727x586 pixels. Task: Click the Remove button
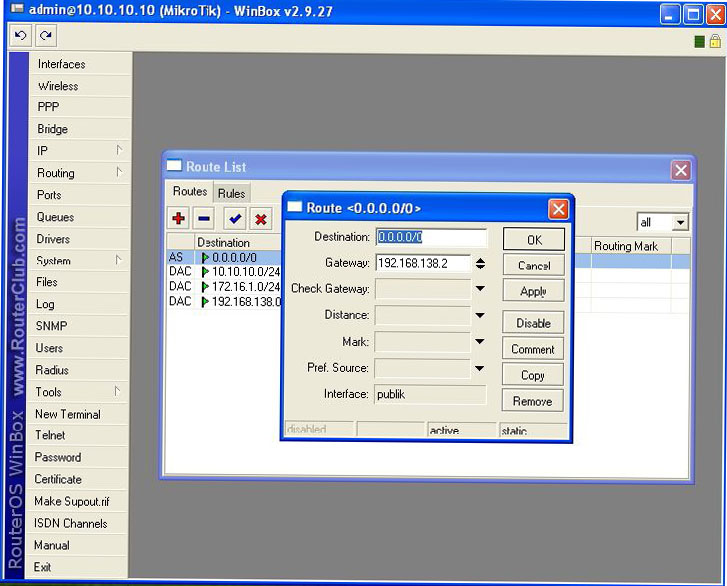click(533, 401)
